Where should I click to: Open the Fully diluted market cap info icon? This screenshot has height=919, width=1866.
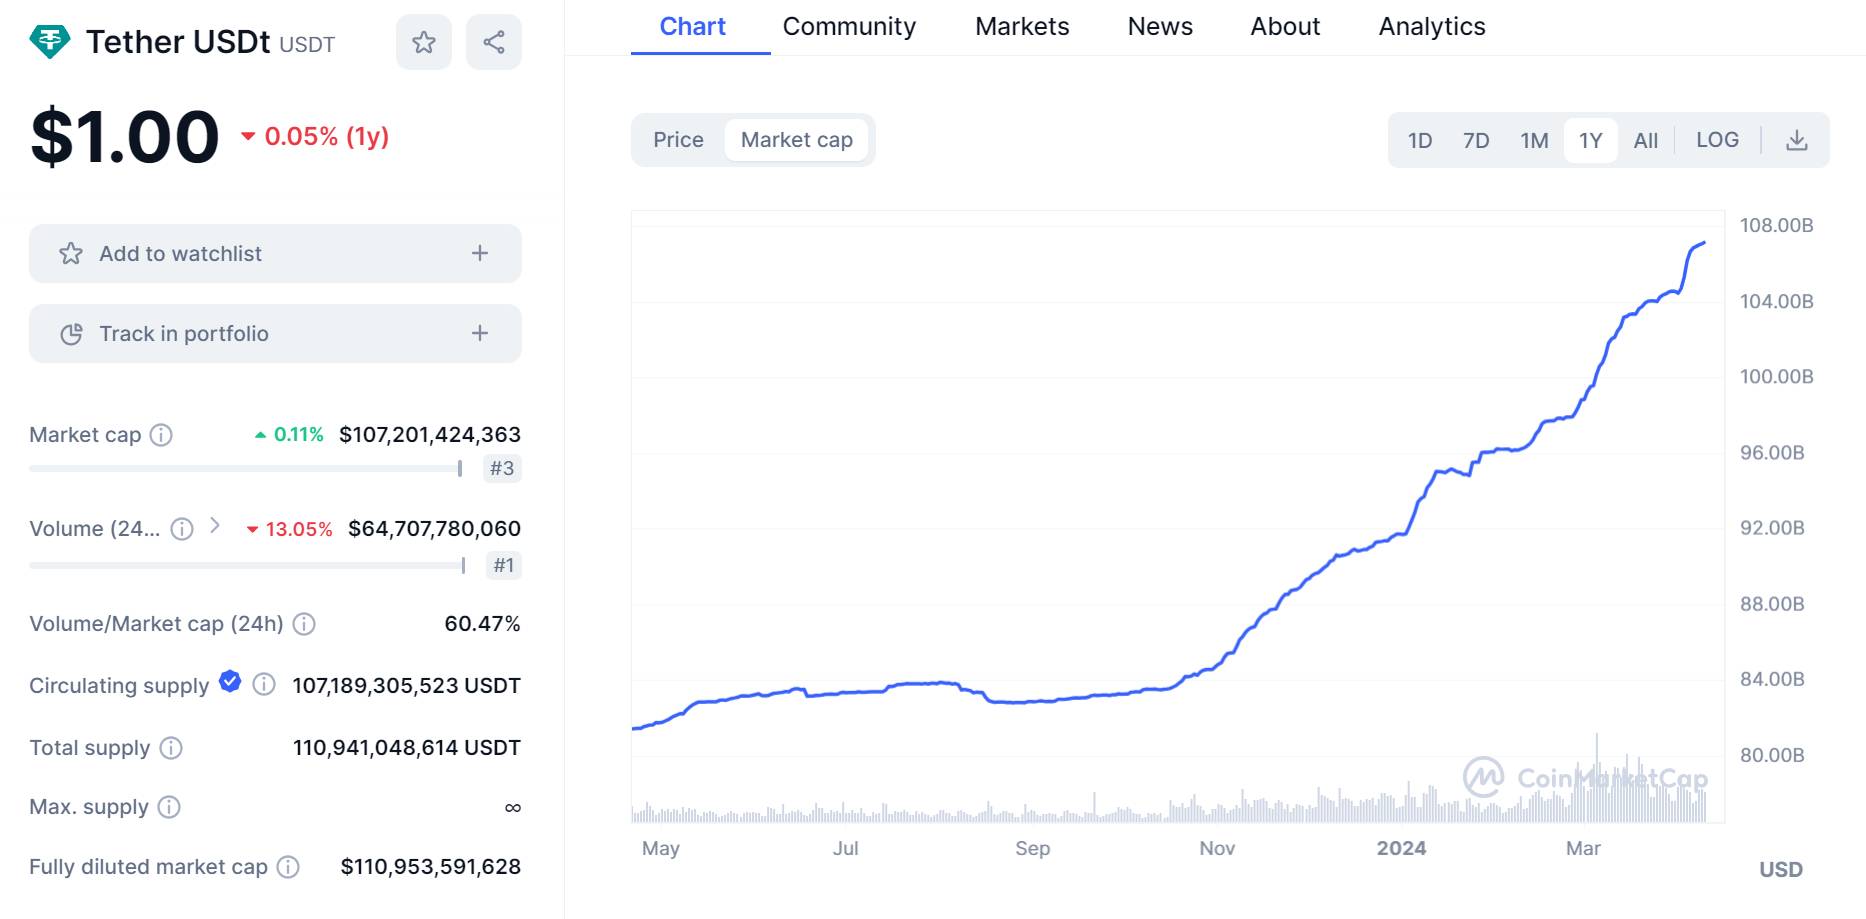point(288,867)
